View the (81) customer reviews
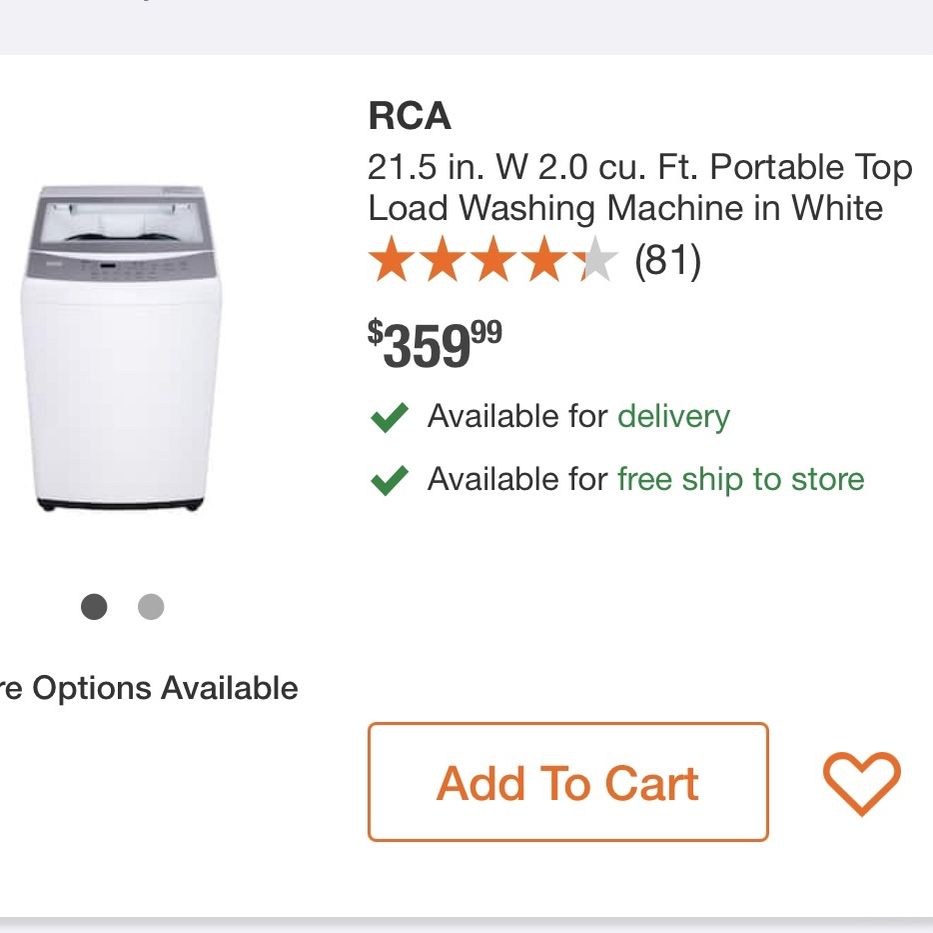 point(668,260)
